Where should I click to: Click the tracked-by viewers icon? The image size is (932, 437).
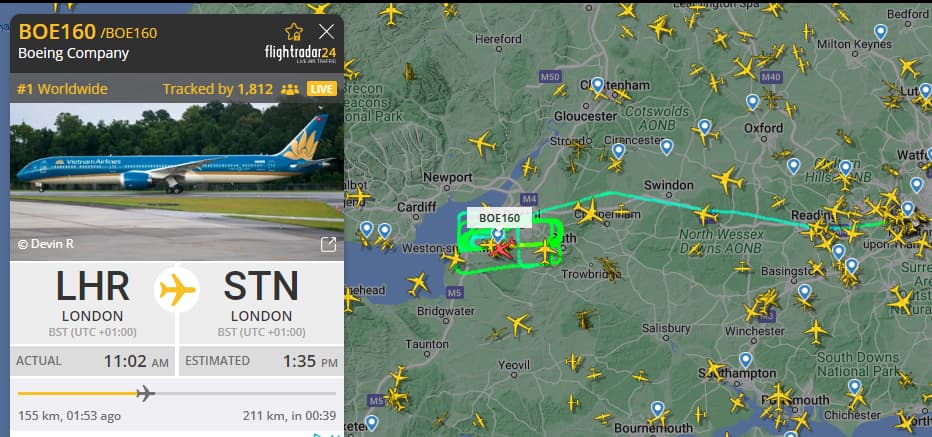[x=289, y=90]
